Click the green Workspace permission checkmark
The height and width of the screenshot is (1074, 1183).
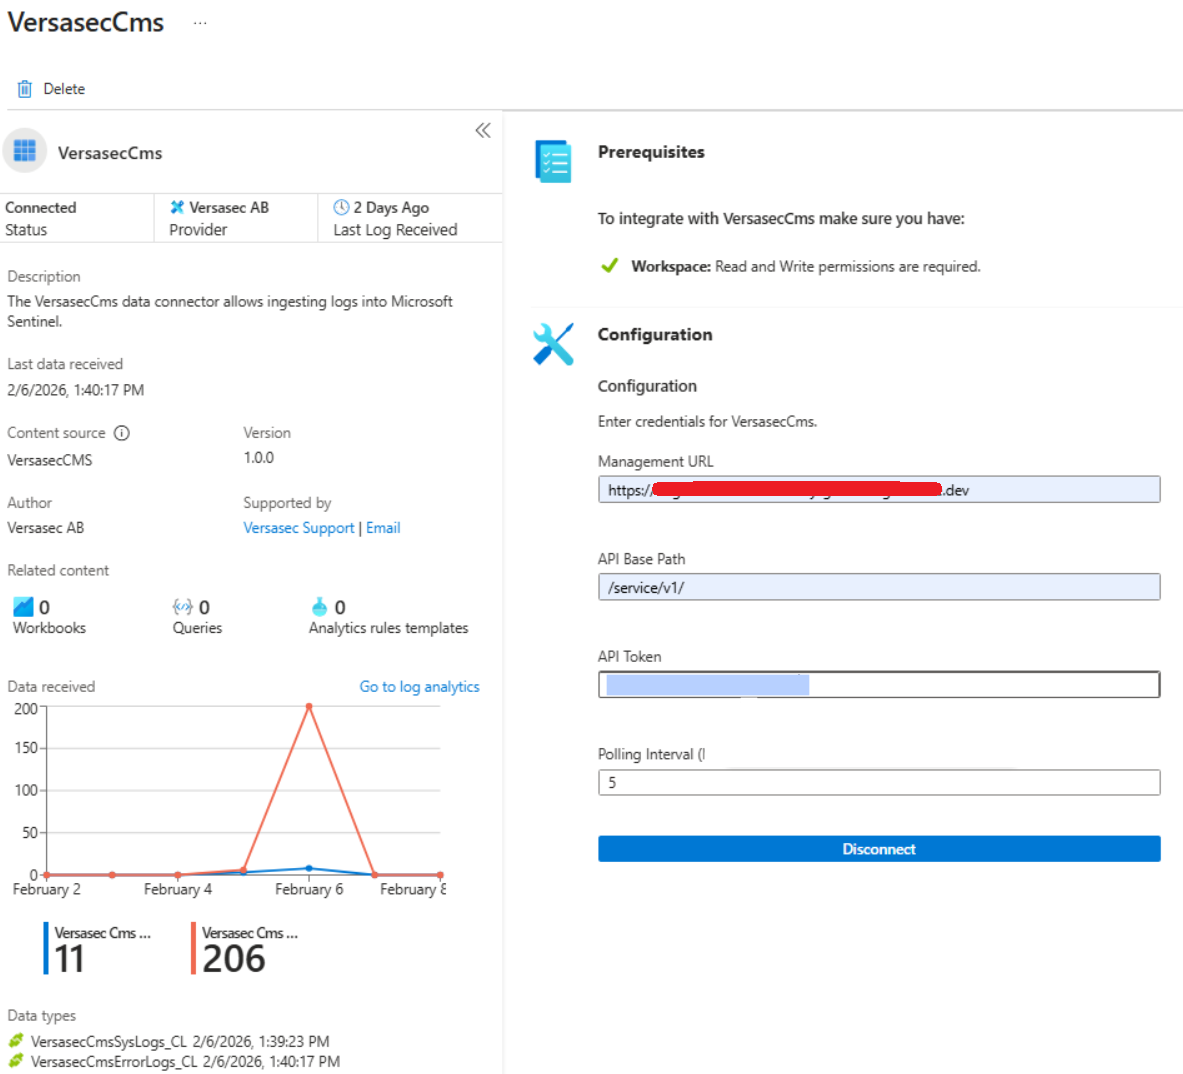point(610,265)
